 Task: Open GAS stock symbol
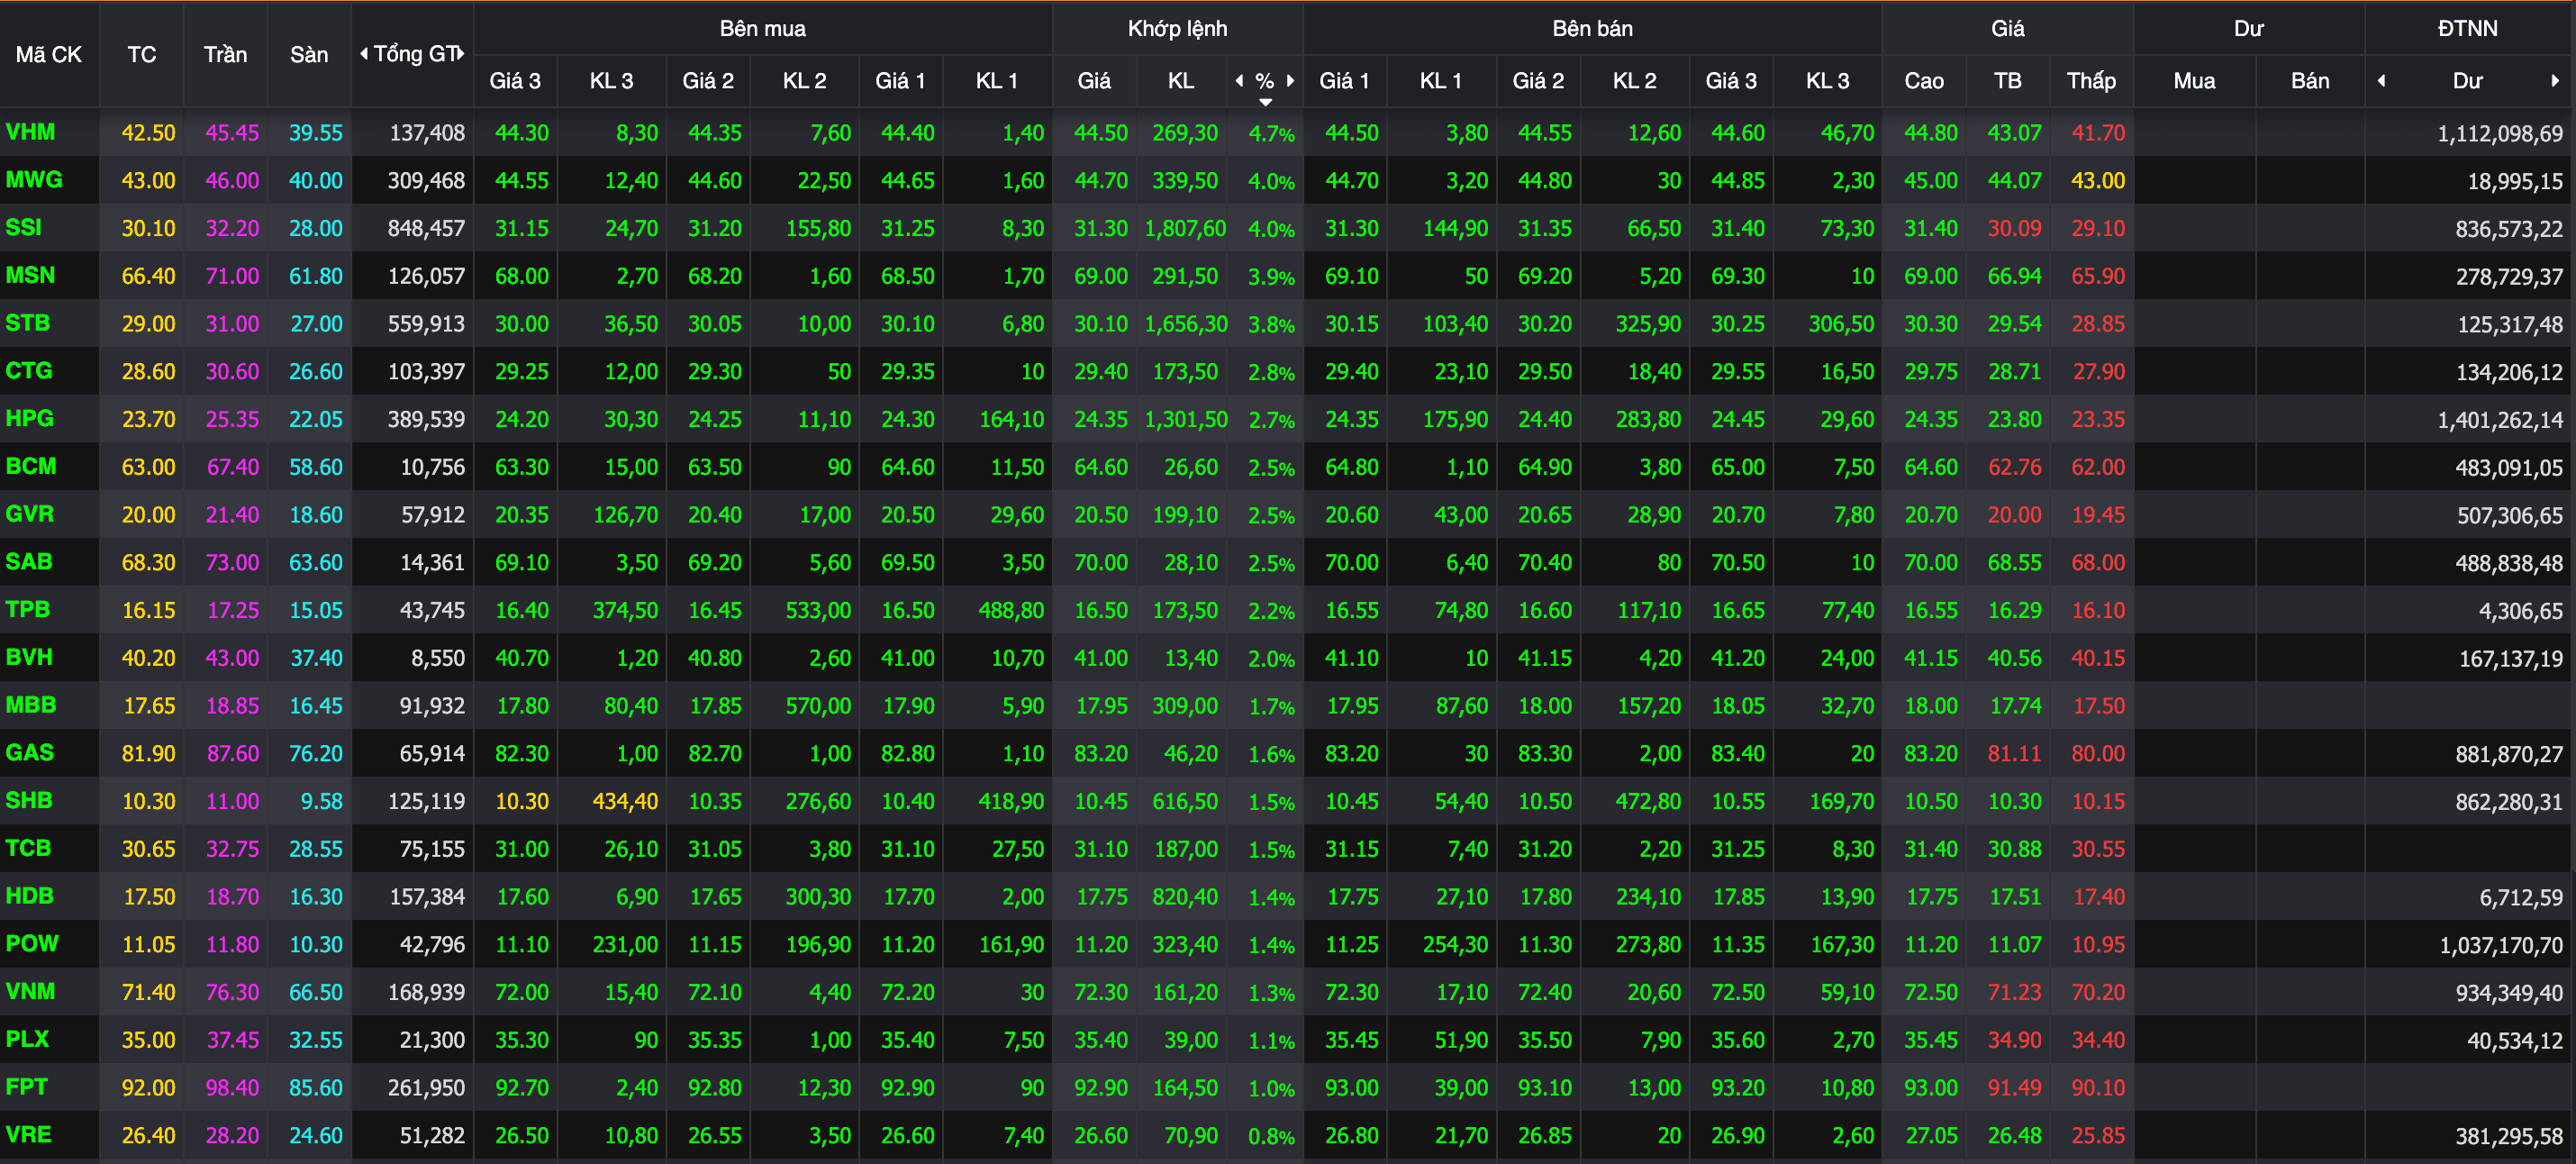pos(30,753)
